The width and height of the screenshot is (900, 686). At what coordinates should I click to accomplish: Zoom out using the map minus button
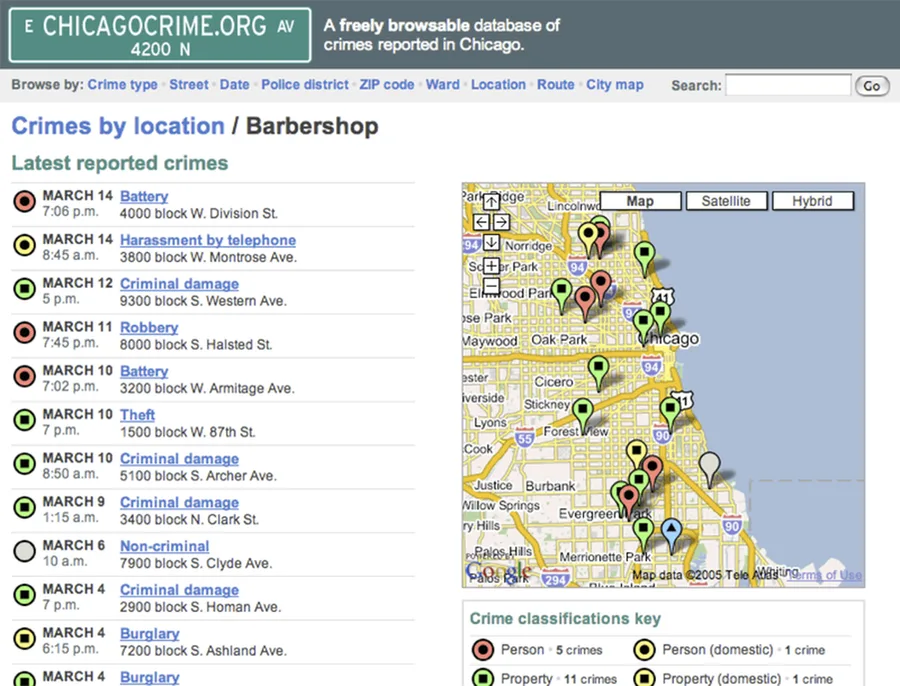pos(491,285)
